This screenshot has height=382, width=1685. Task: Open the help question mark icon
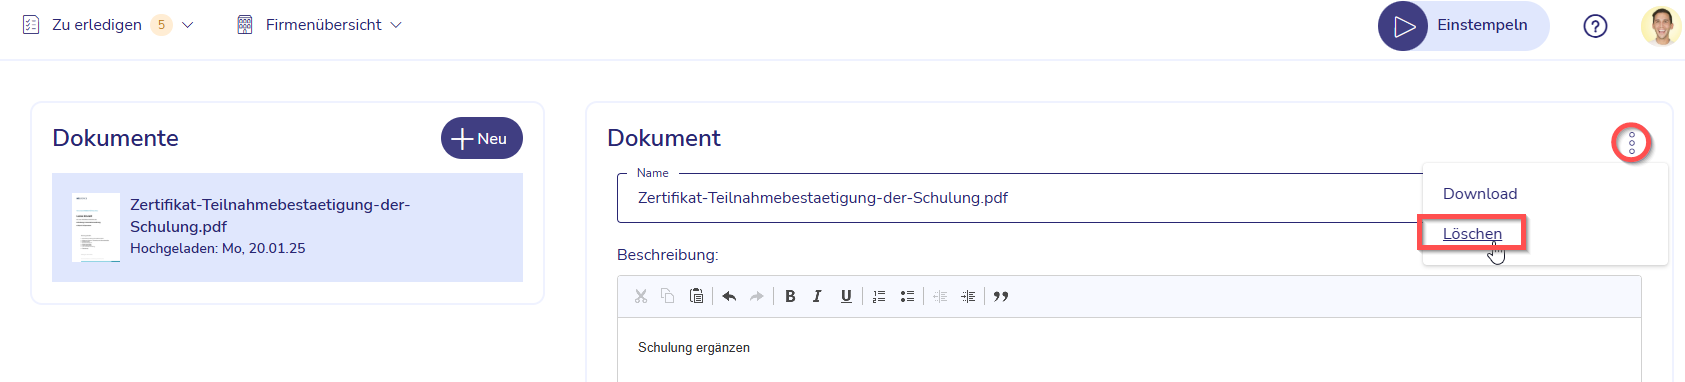[1595, 26]
